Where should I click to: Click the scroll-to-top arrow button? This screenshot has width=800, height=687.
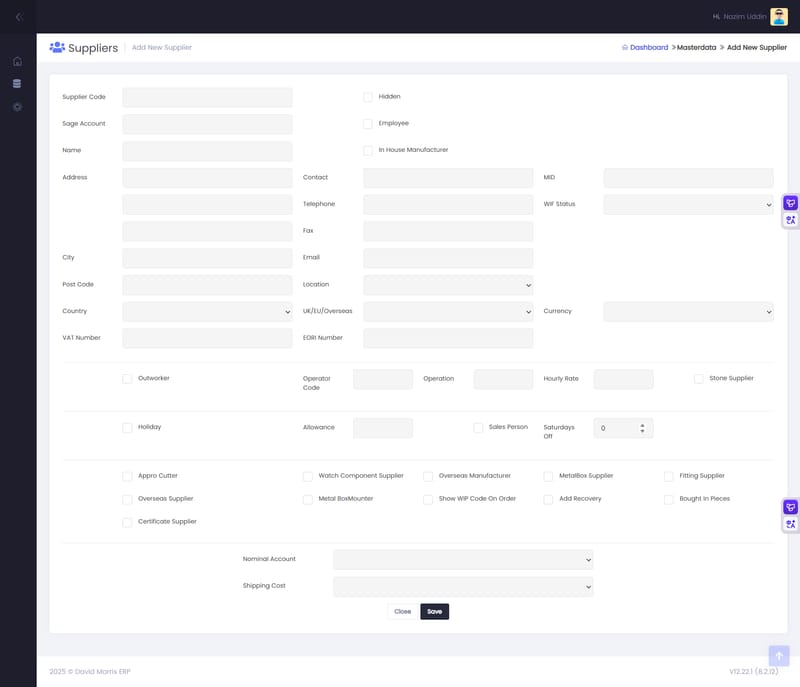click(779, 656)
